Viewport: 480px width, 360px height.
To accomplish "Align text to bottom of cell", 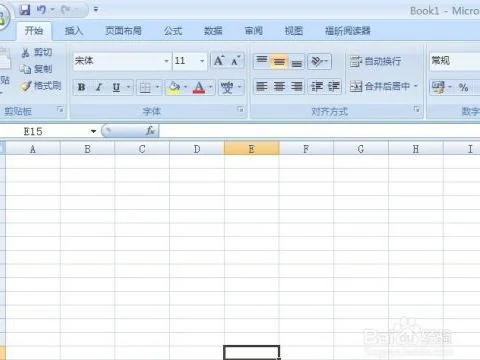I will coord(296,61).
